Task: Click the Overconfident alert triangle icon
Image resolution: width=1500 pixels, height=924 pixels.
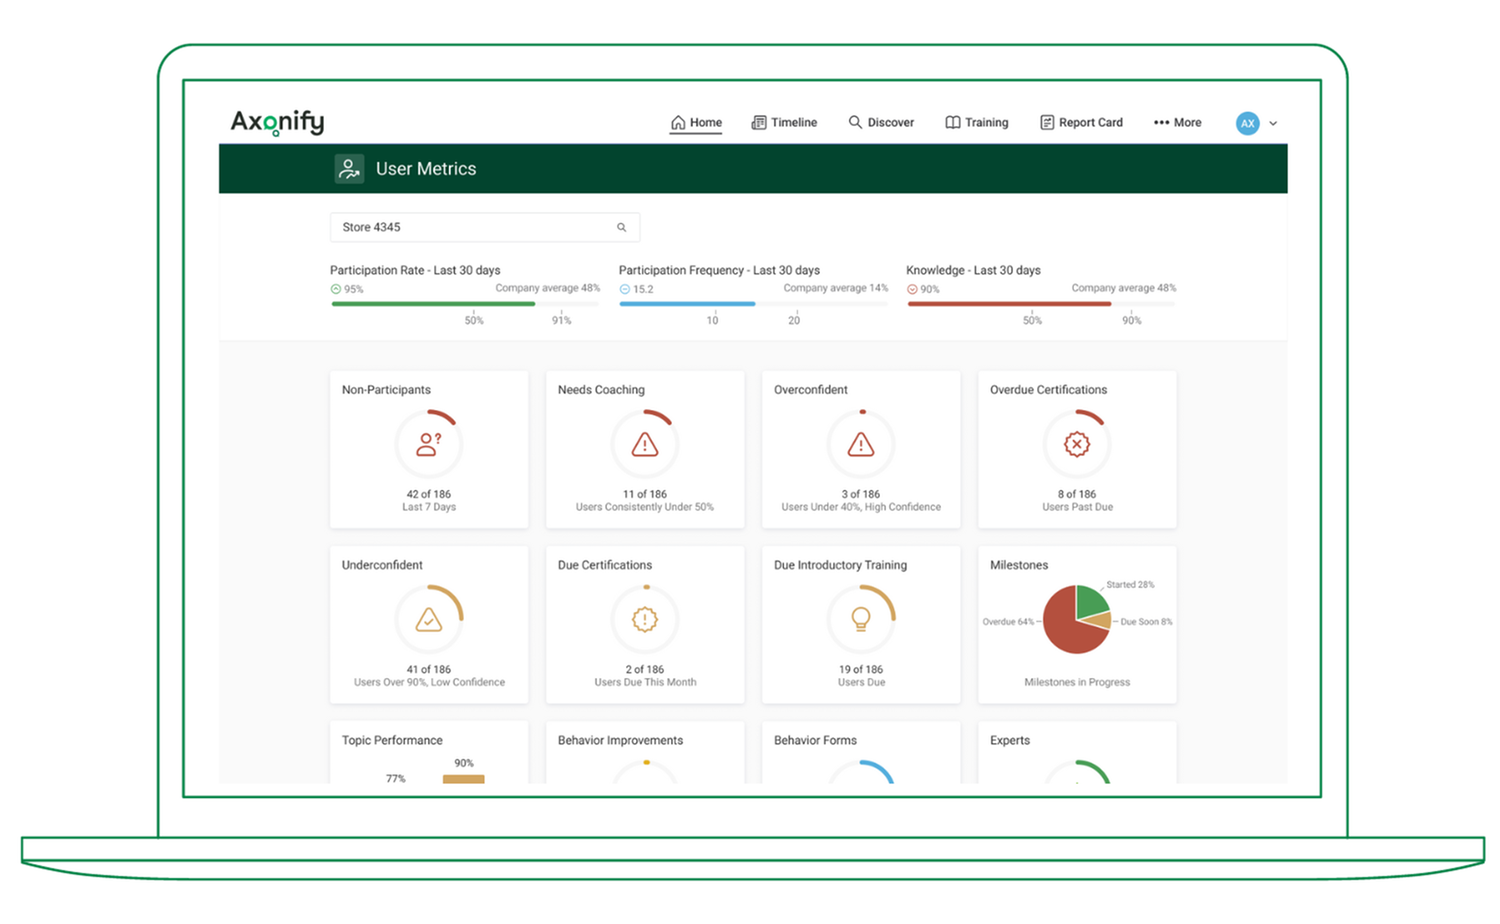Action: (861, 444)
